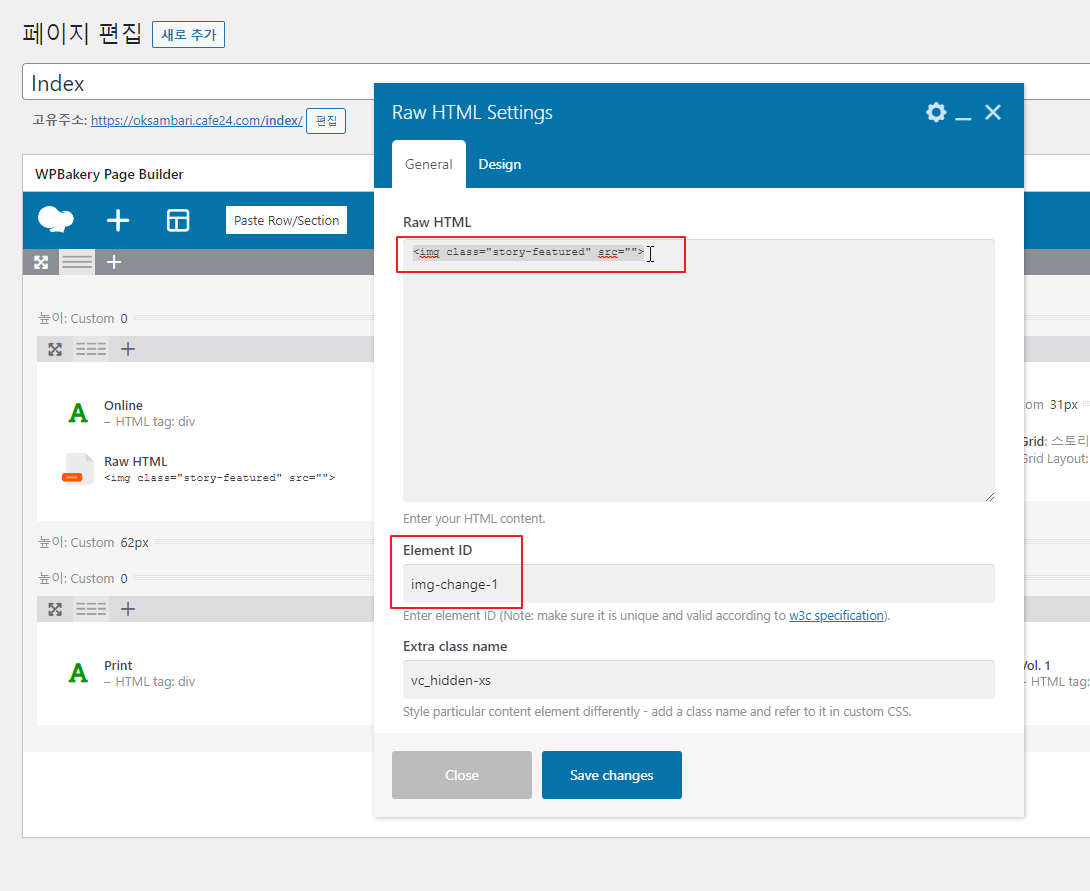The image size is (1090, 891).
Task: Click Paste Row/Section button
Action: coord(286,220)
